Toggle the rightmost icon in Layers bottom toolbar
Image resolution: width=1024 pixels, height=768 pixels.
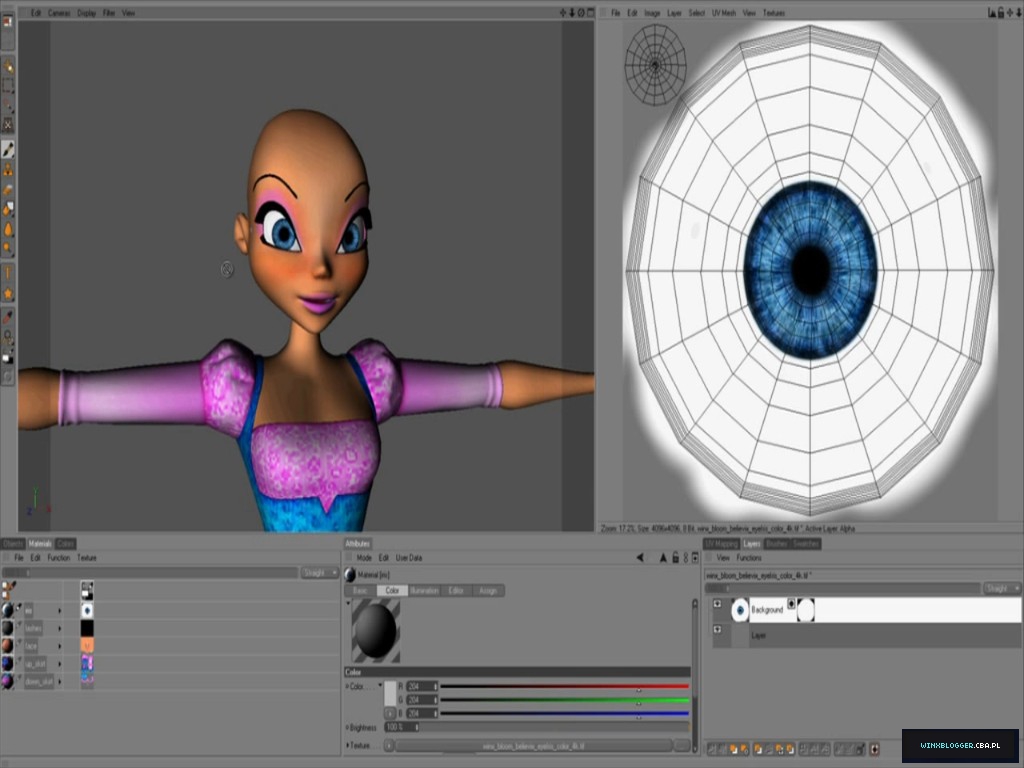click(x=874, y=749)
